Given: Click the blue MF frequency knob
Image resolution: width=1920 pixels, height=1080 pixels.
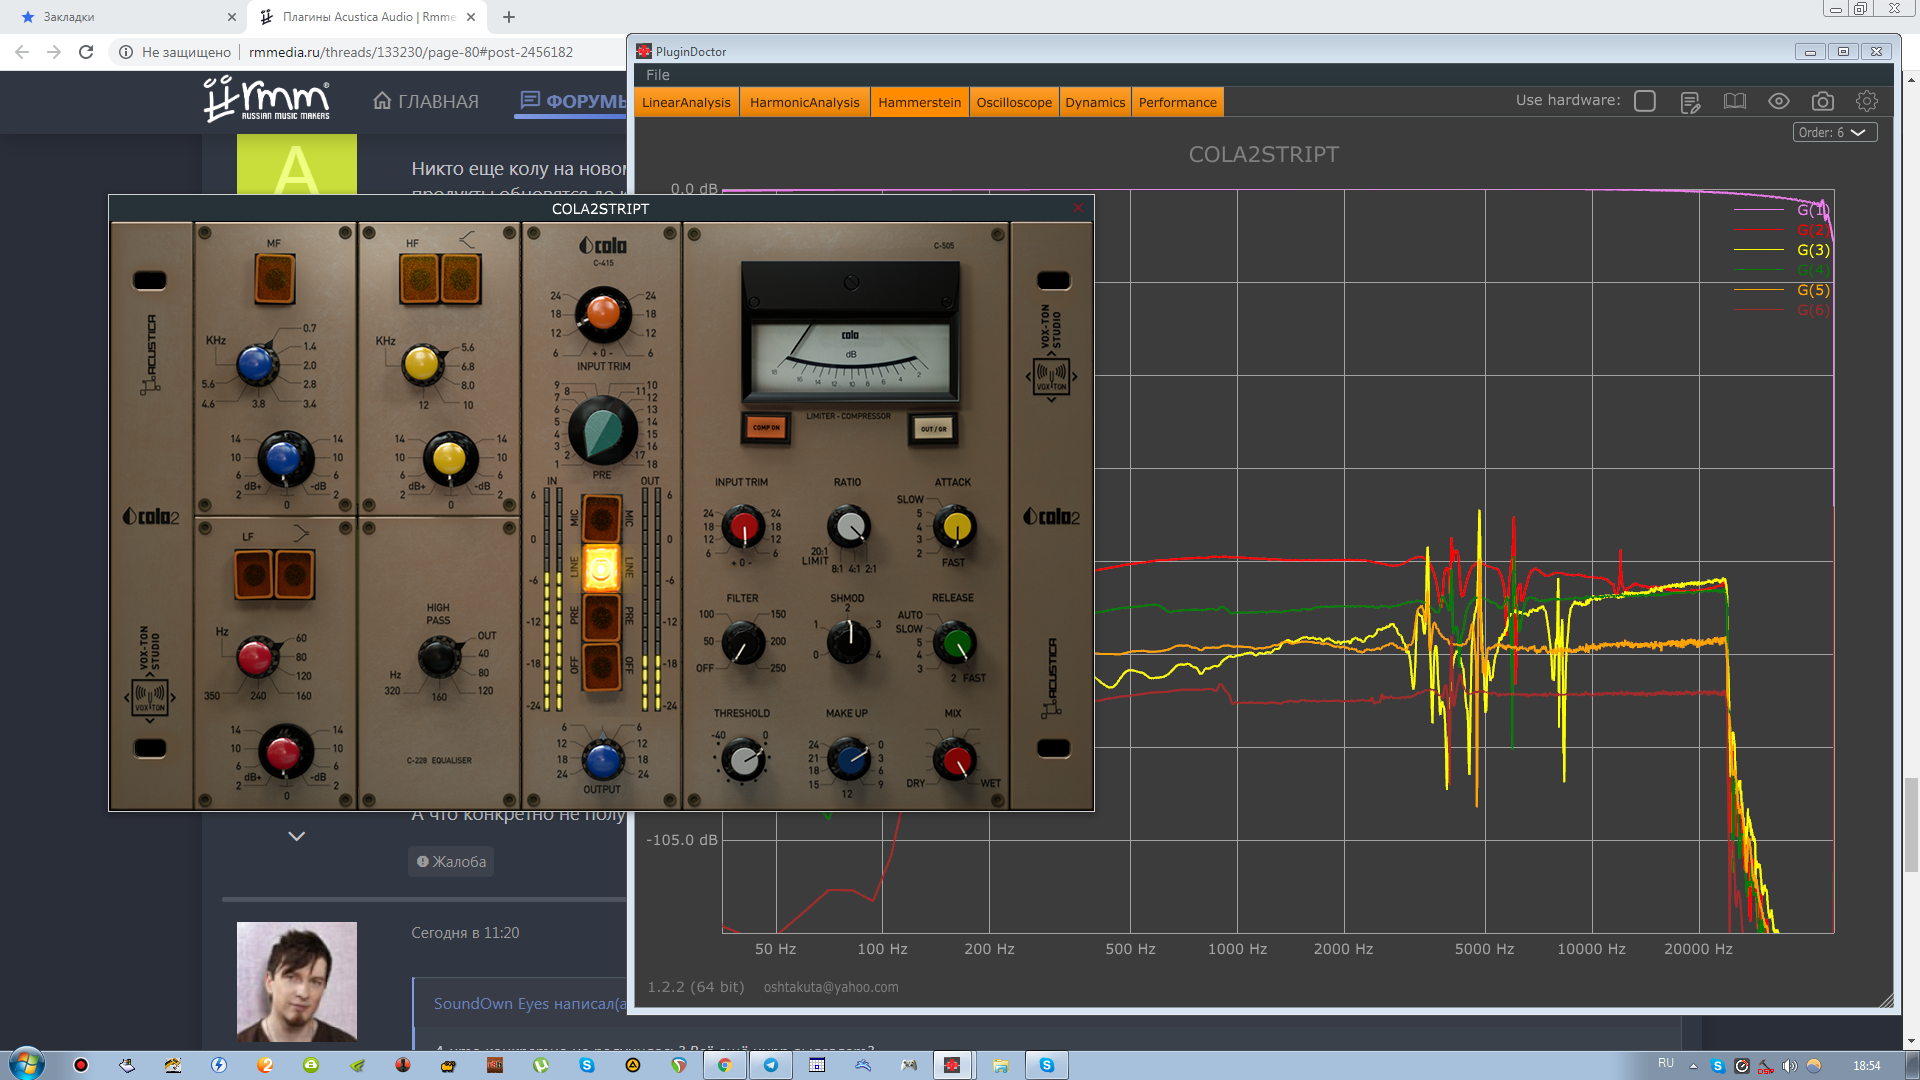Looking at the screenshot, I should (x=257, y=364).
